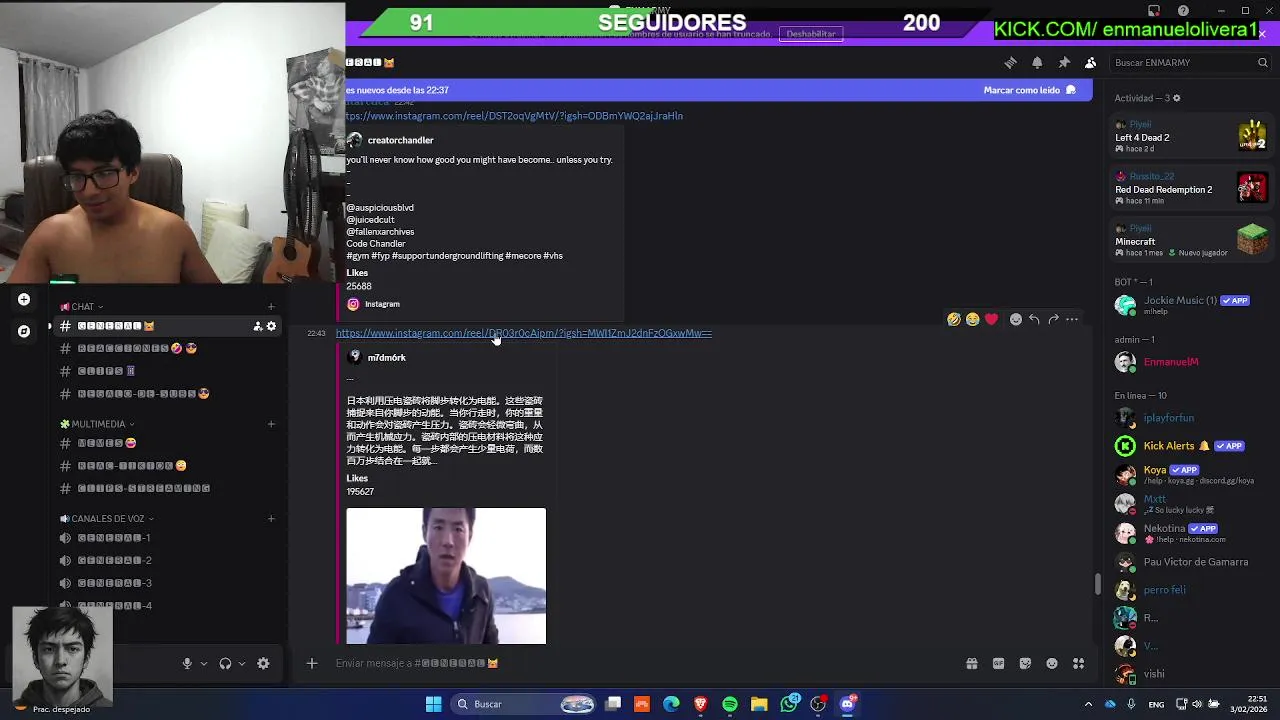Open the emoji picker in message bar
Viewport: 1280px width, 720px height.
point(1052,663)
